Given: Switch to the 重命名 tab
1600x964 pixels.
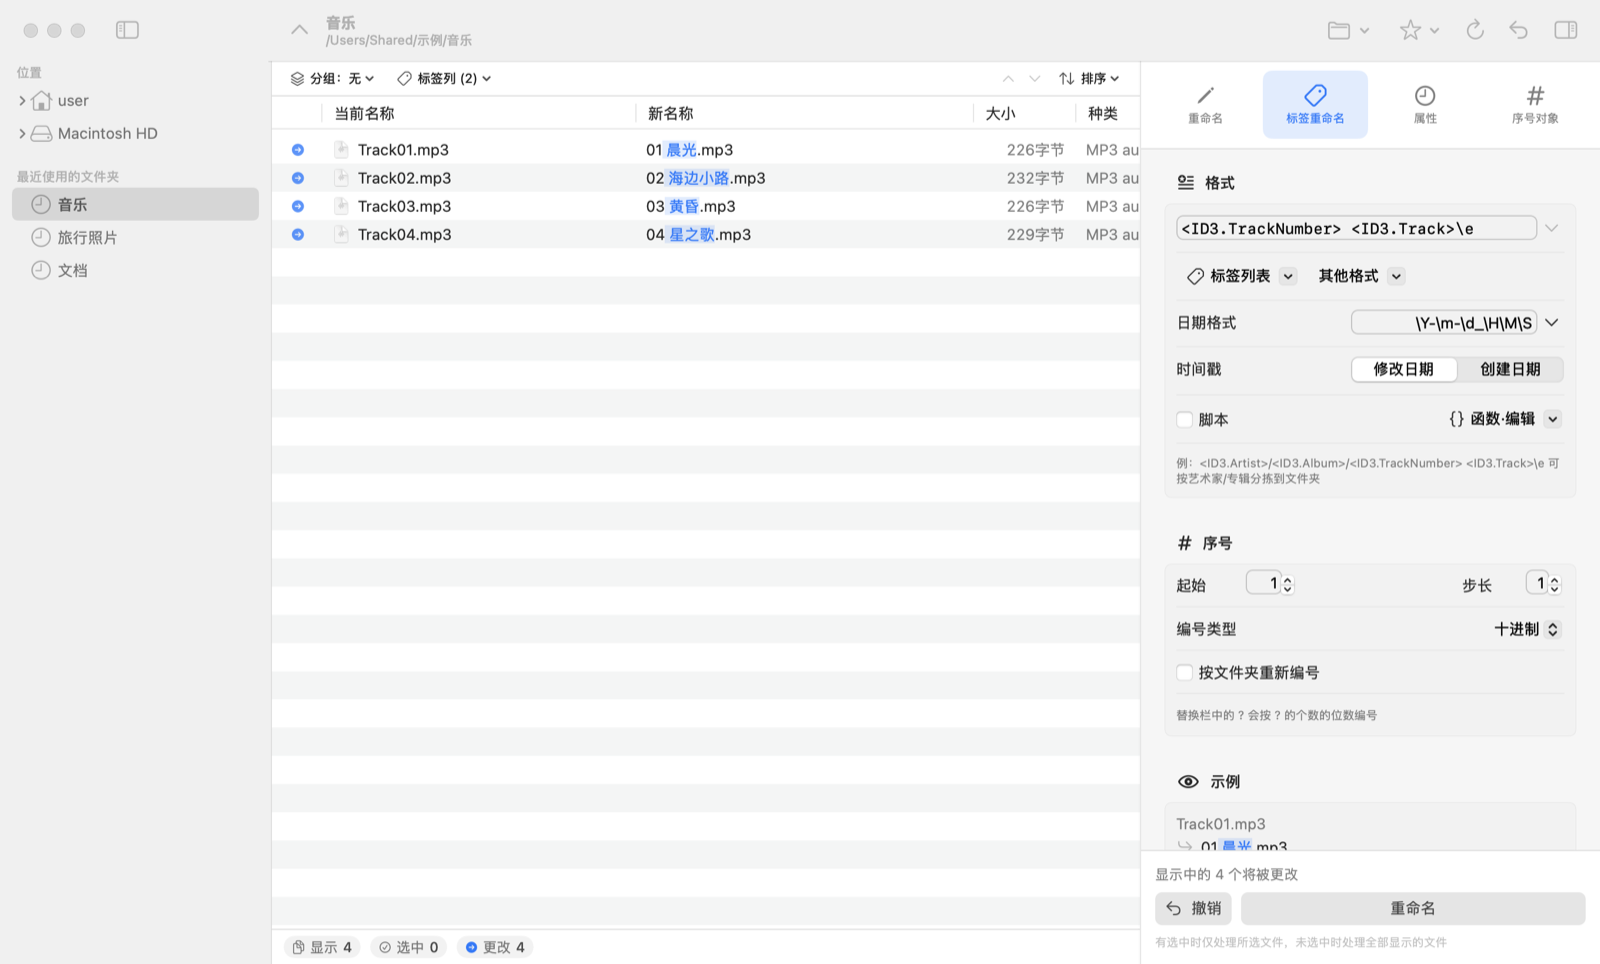Looking at the screenshot, I should click(1205, 104).
